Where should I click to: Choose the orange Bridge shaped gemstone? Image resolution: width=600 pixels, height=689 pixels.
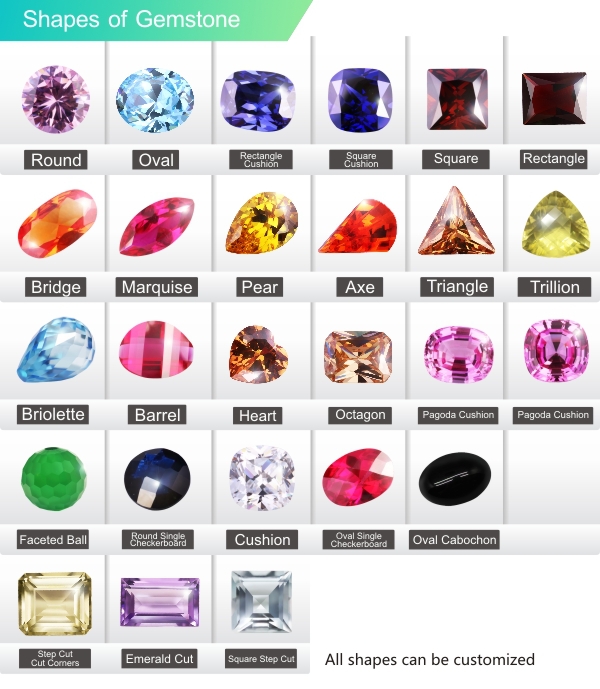tap(57, 224)
